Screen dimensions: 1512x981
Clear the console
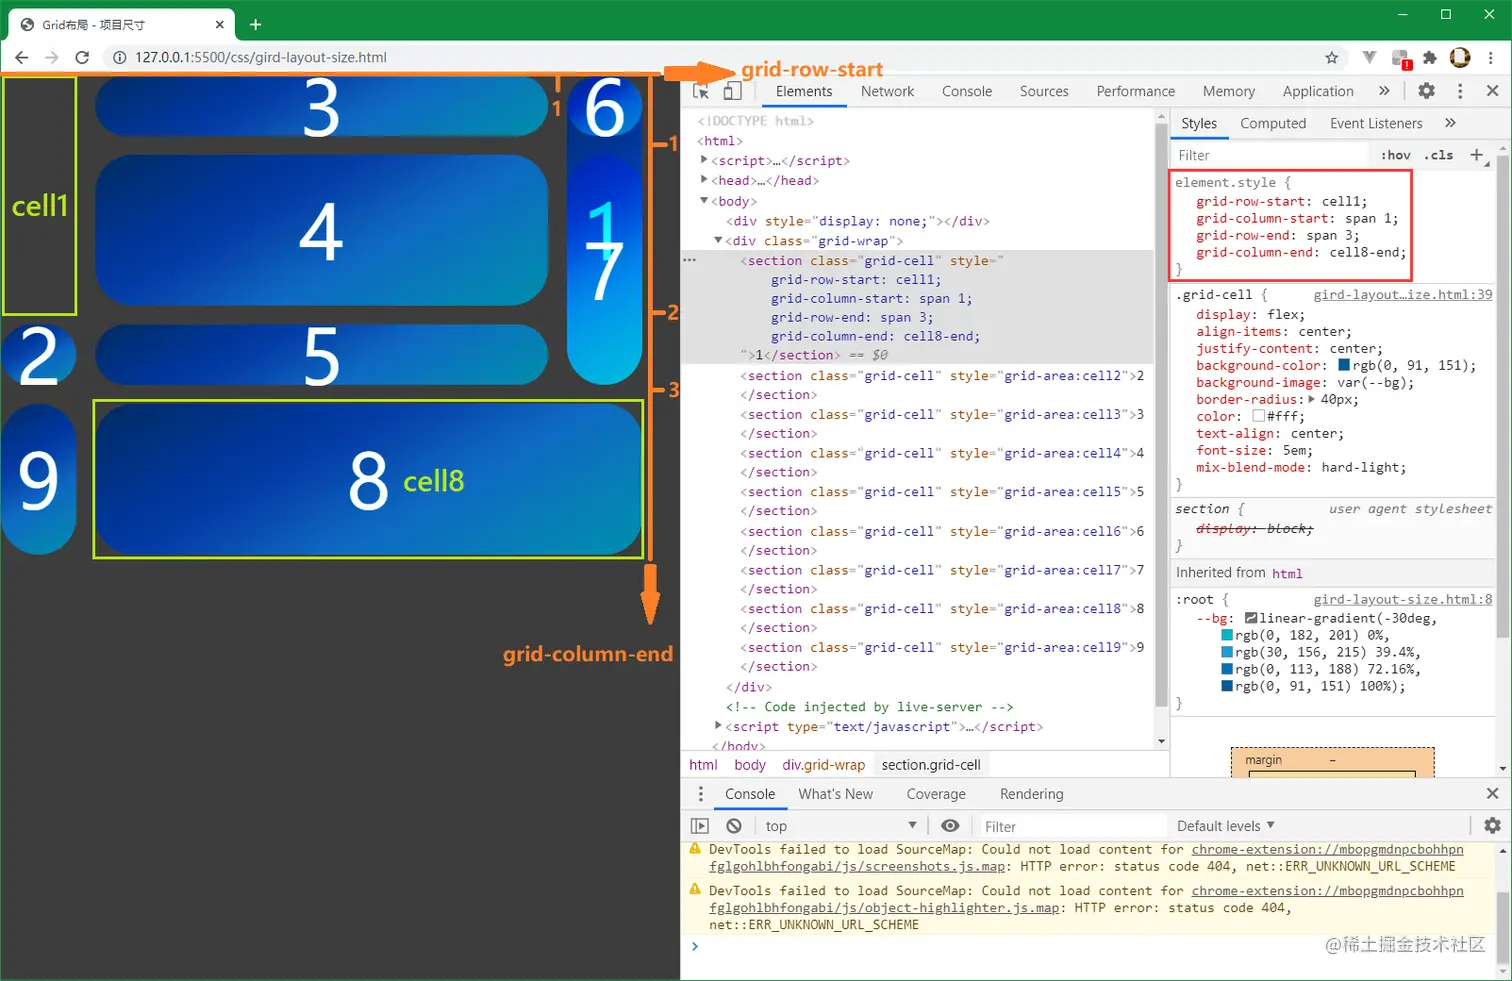pyautogui.click(x=734, y=826)
